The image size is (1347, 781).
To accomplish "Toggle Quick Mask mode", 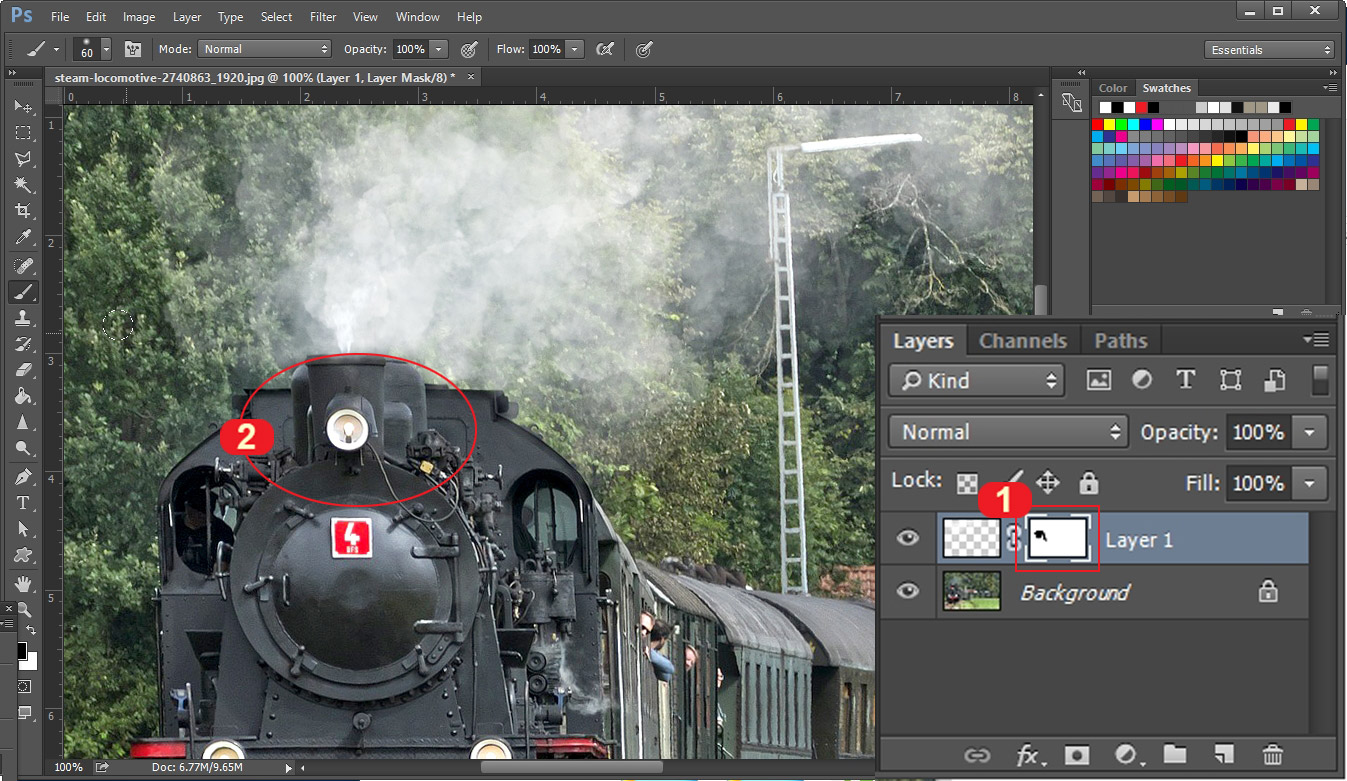I will click(x=23, y=687).
